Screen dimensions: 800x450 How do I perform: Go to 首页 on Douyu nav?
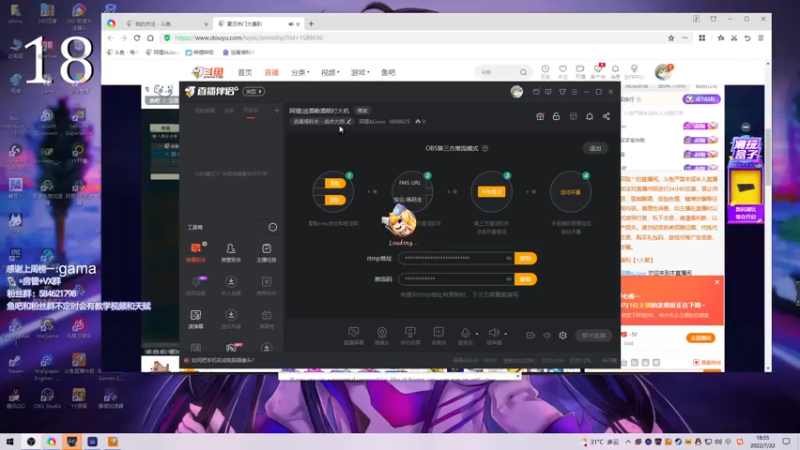pos(245,72)
